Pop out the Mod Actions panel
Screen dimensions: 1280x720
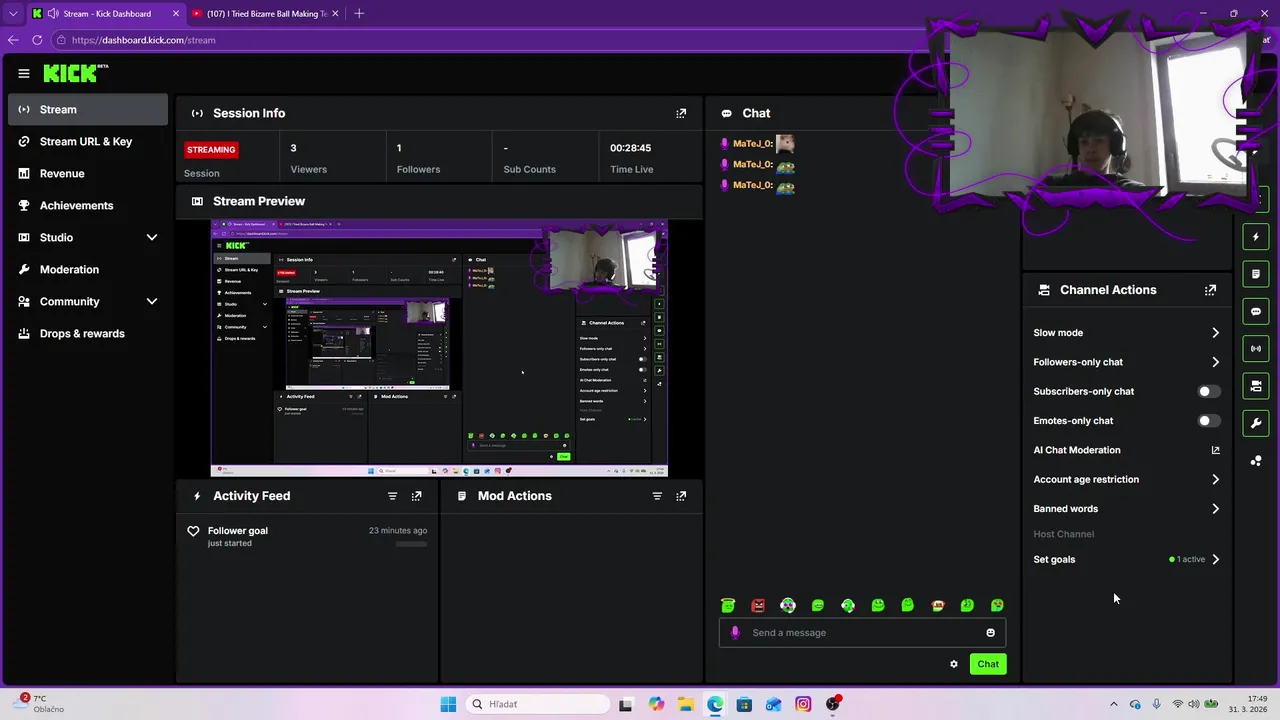(681, 496)
